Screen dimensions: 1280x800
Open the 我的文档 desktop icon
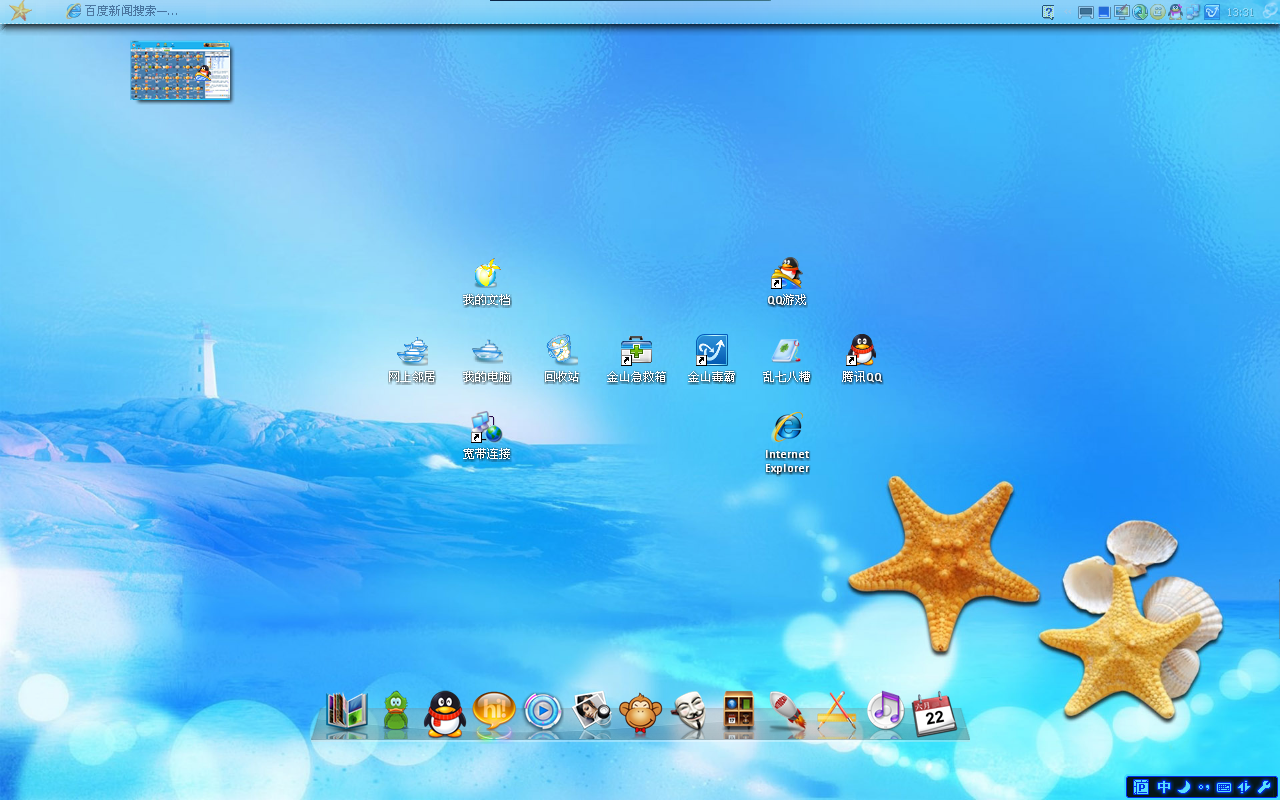[487, 283]
